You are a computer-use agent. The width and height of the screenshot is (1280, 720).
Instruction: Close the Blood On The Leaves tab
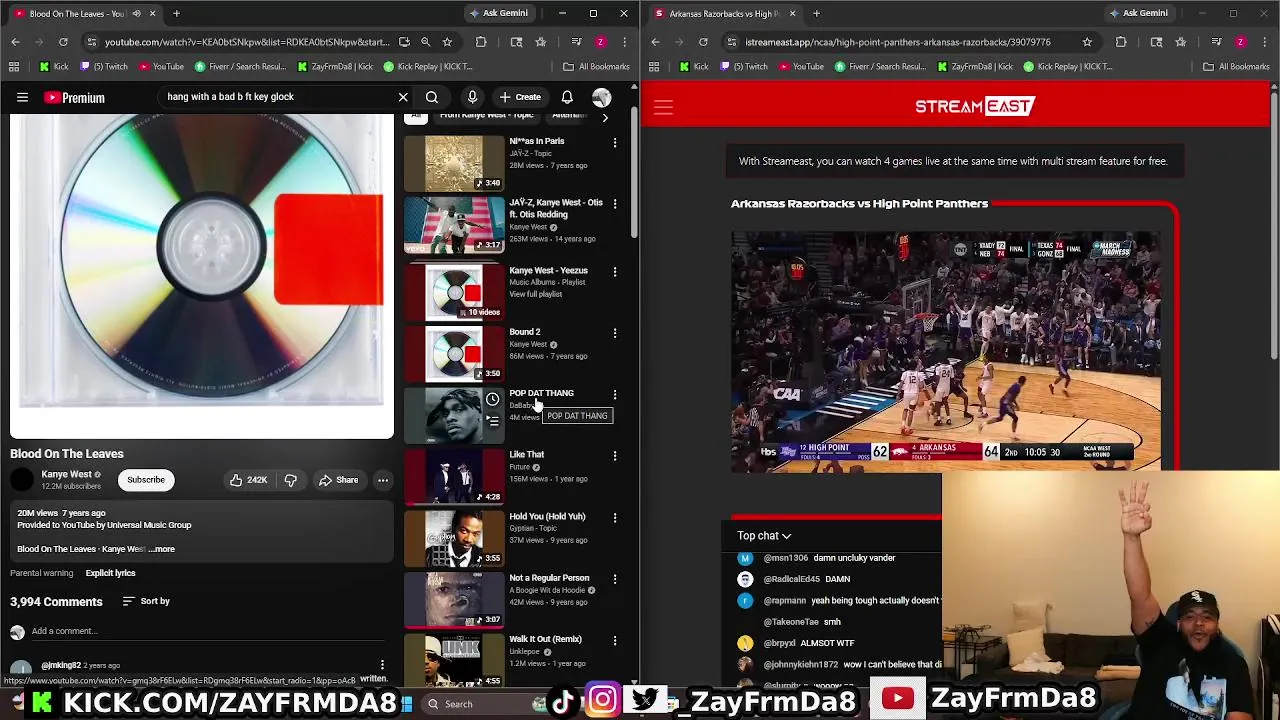(152, 13)
